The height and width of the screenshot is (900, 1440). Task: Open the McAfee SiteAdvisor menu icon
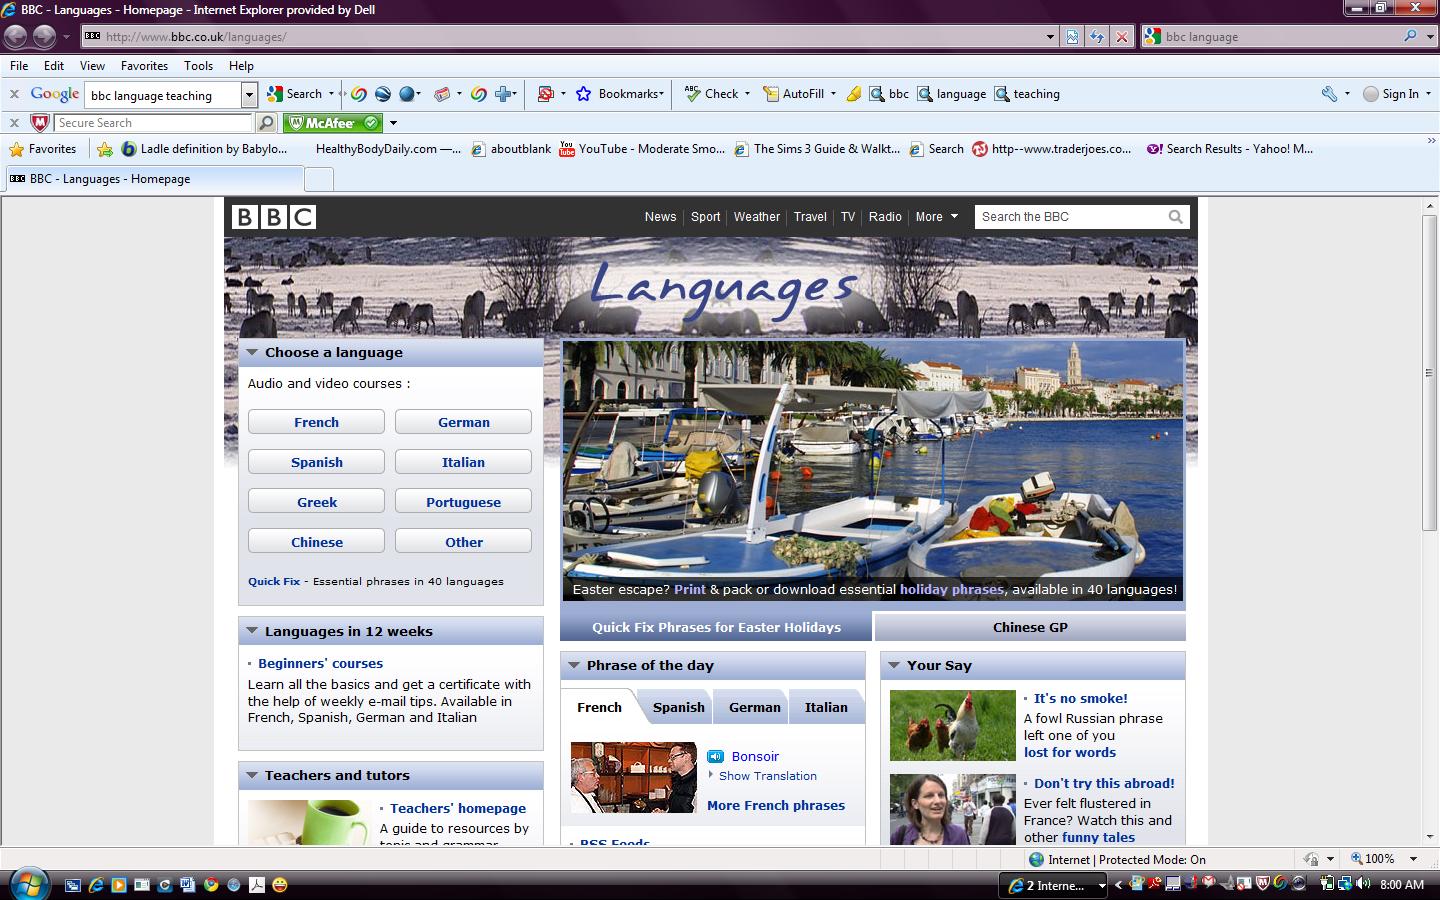tap(393, 123)
